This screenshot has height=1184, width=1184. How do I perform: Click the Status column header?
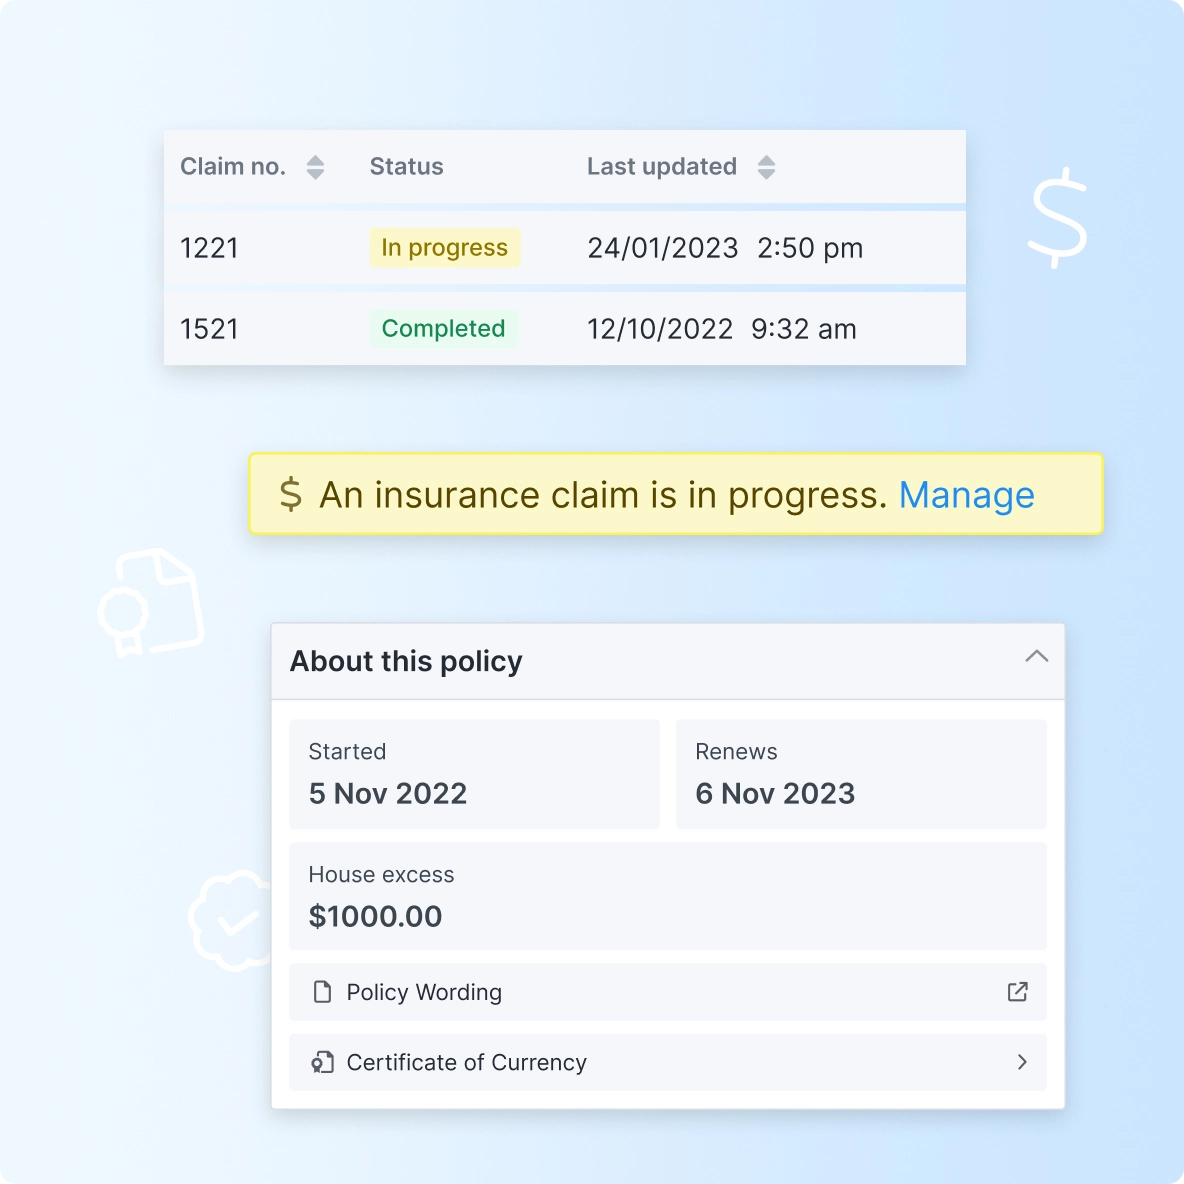click(x=406, y=167)
